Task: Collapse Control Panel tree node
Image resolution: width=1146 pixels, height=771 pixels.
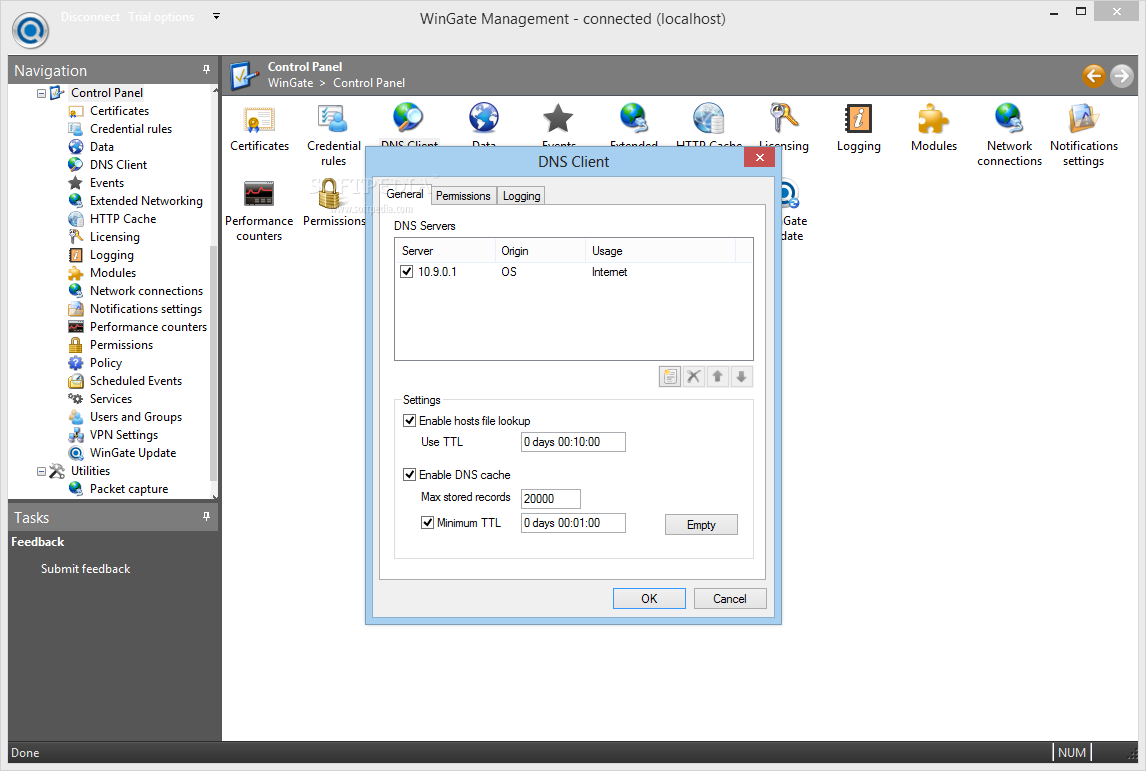Action: pyautogui.click(x=42, y=94)
